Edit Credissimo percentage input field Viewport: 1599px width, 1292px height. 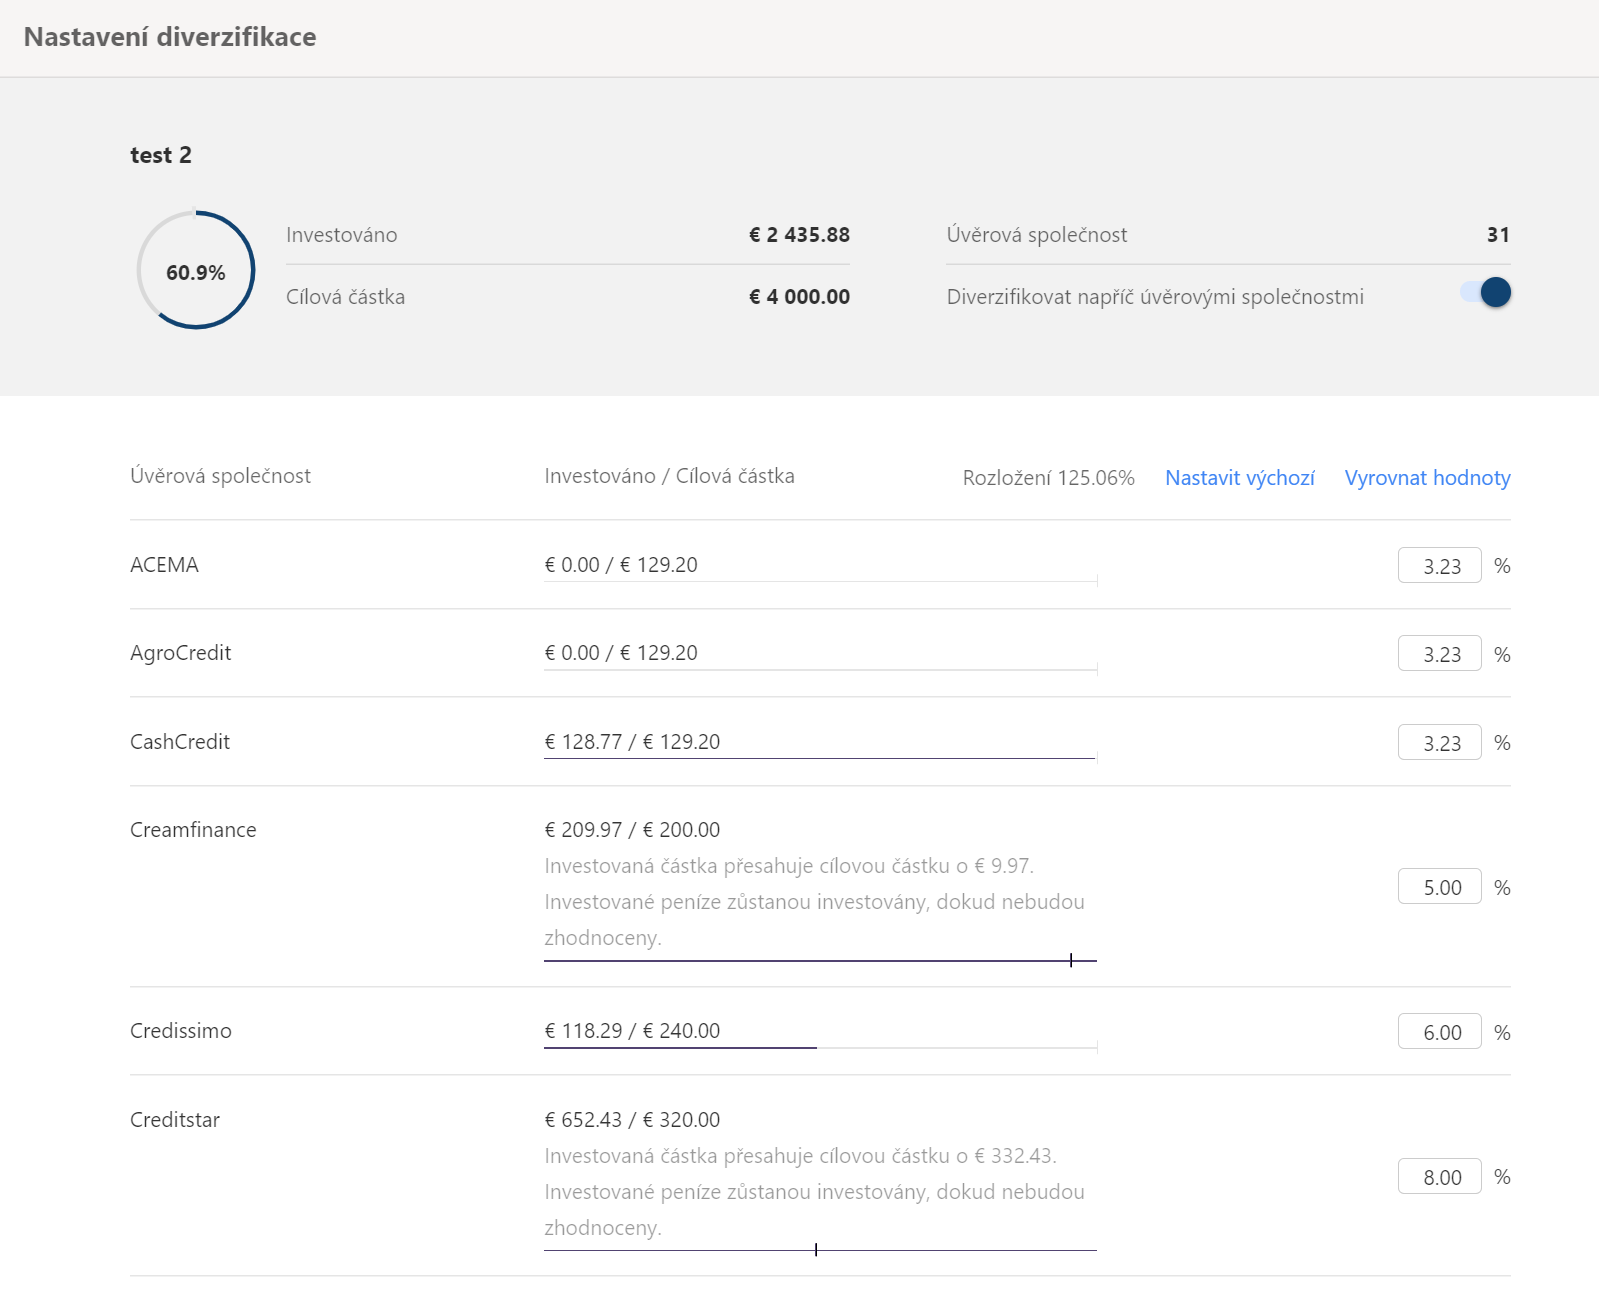pyautogui.click(x=1439, y=1032)
